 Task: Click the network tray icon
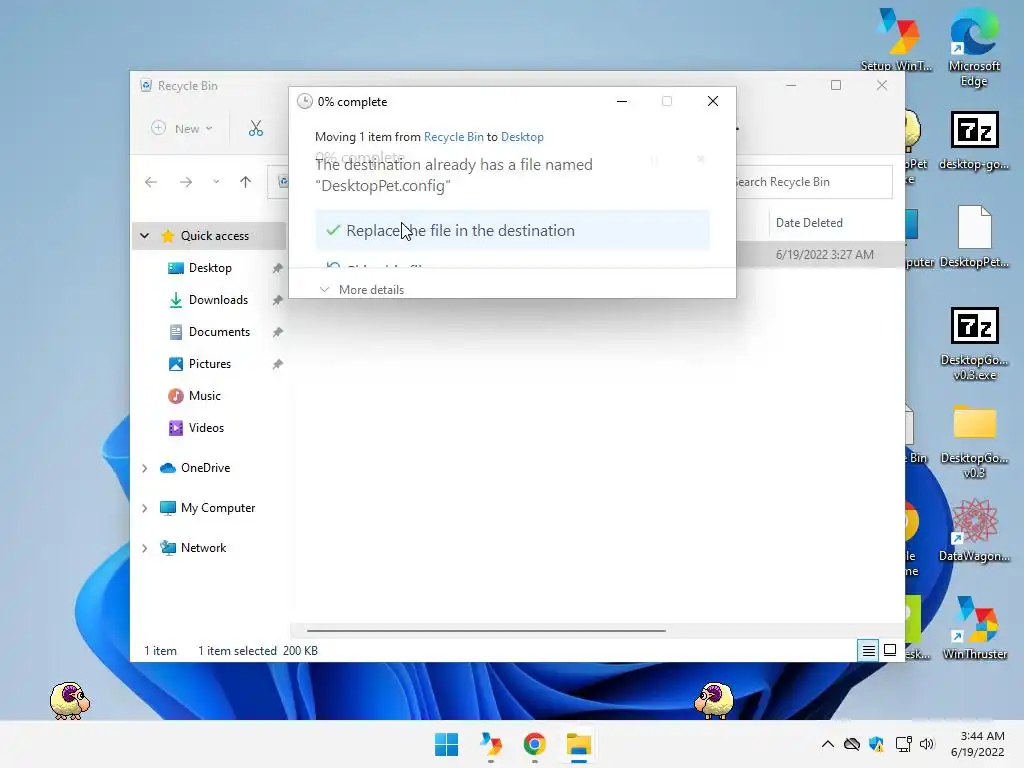coord(903,744)
